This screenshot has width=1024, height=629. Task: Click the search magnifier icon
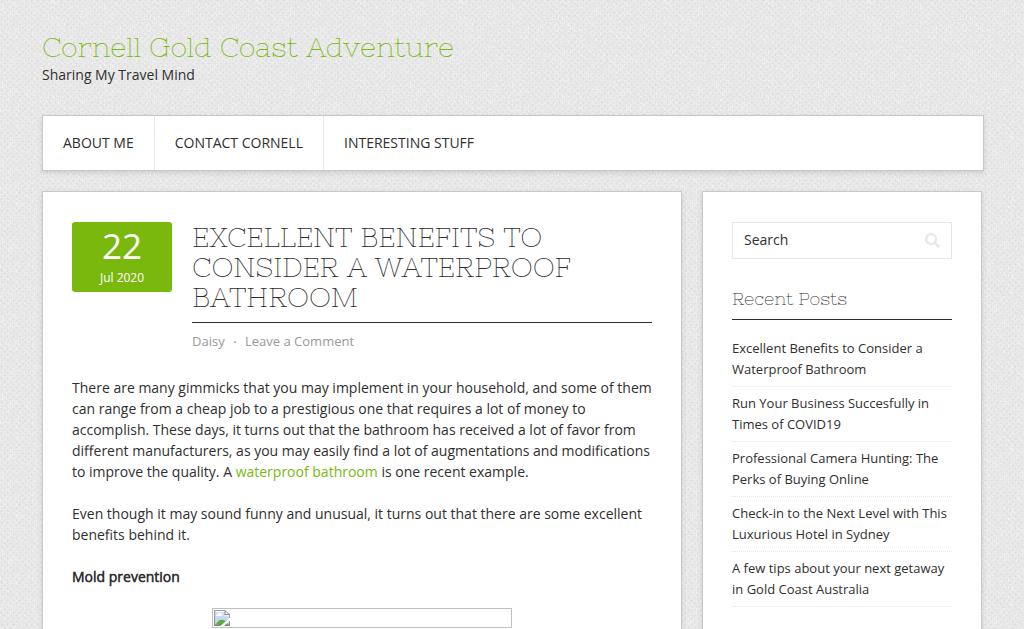coord(932,240)
